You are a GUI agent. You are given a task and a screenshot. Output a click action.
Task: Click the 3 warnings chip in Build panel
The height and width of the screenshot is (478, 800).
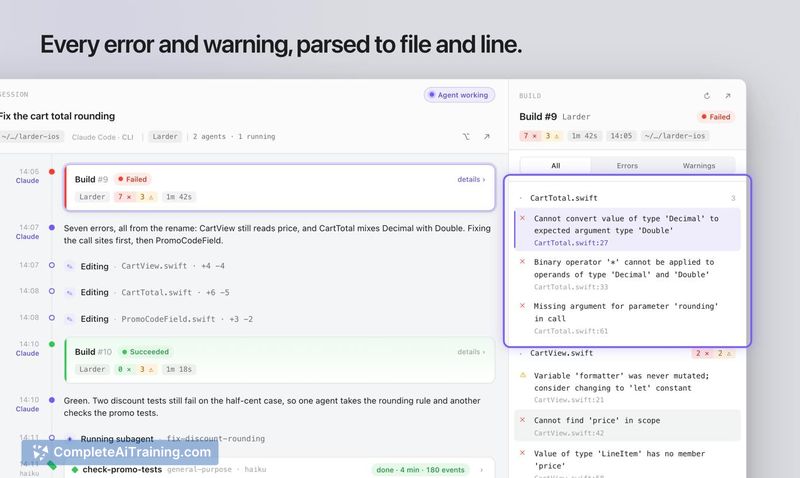pos(553,136)
